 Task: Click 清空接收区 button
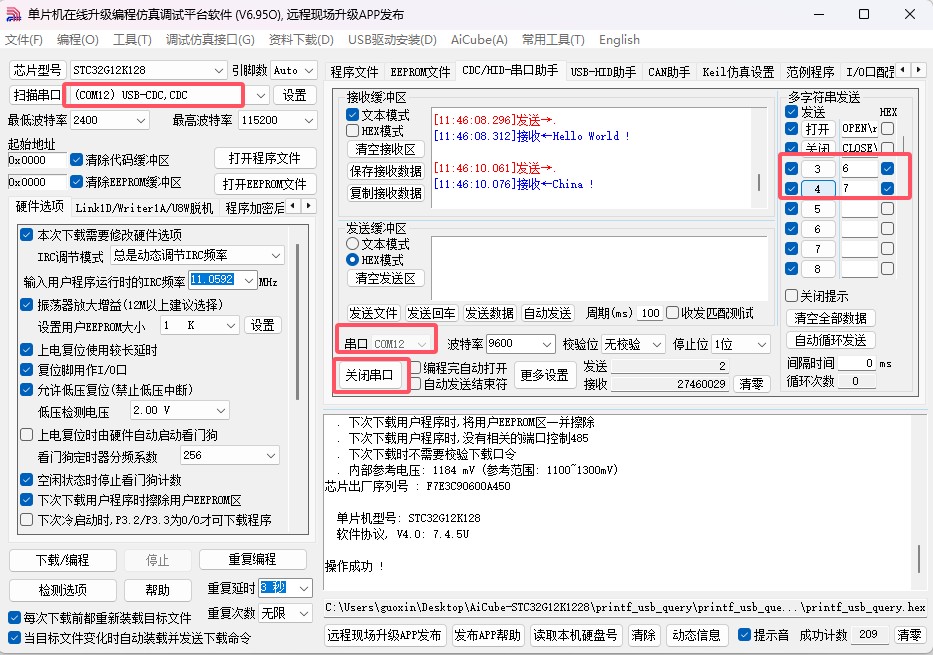[x=386, y=149]
